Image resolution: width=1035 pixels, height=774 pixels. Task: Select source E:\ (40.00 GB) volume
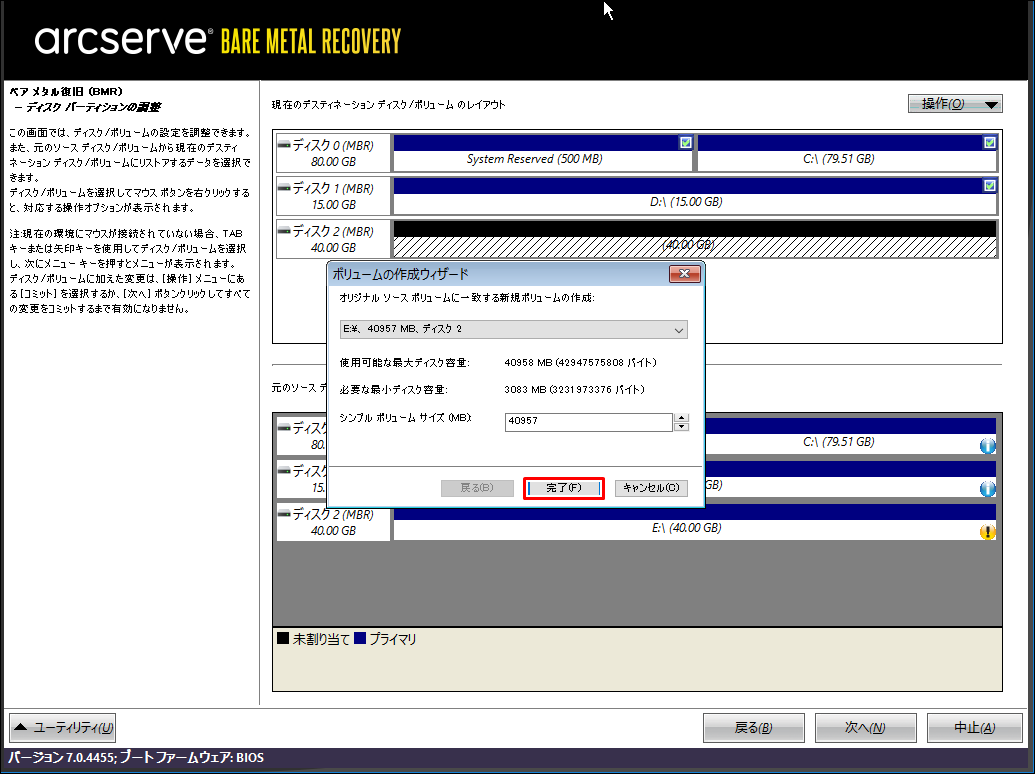click(694, 522)
